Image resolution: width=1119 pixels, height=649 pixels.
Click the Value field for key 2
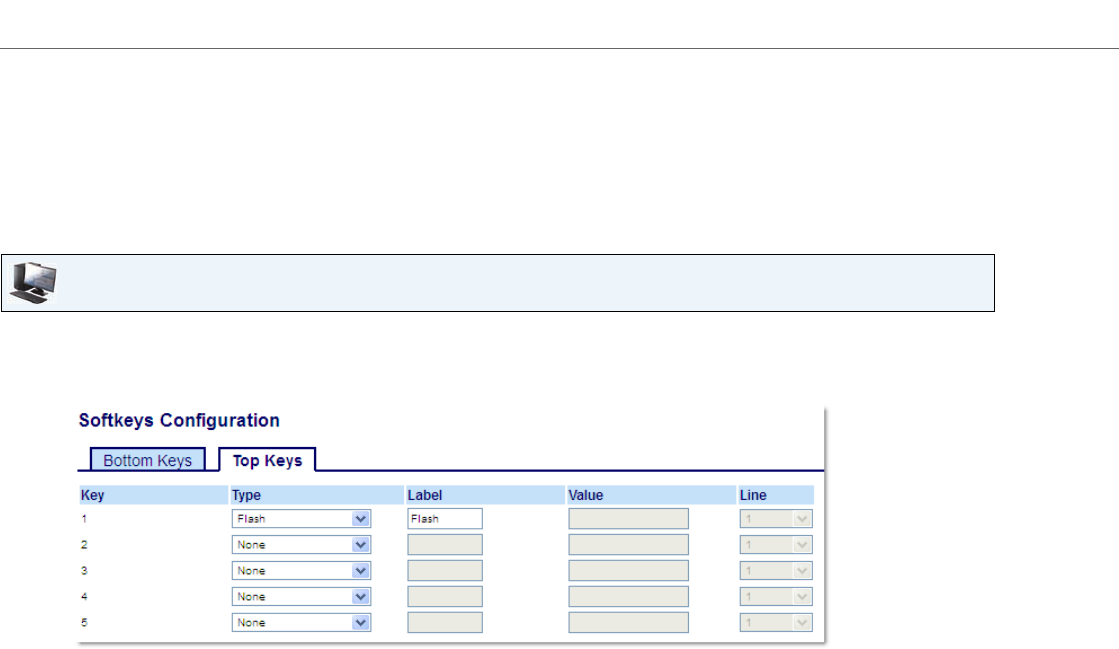(x=629, y=545)
